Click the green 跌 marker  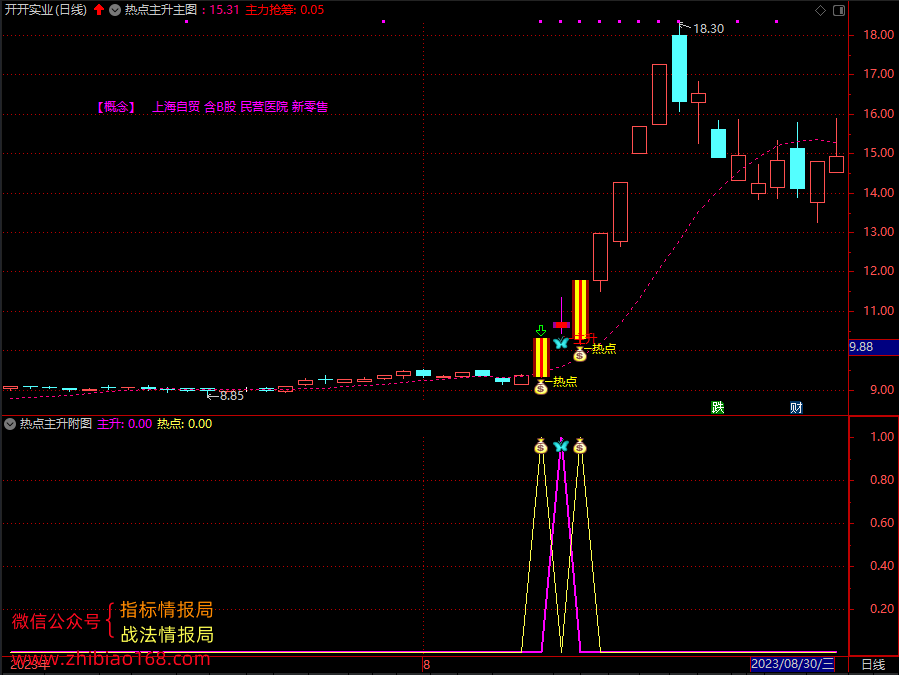pos(717,408)
